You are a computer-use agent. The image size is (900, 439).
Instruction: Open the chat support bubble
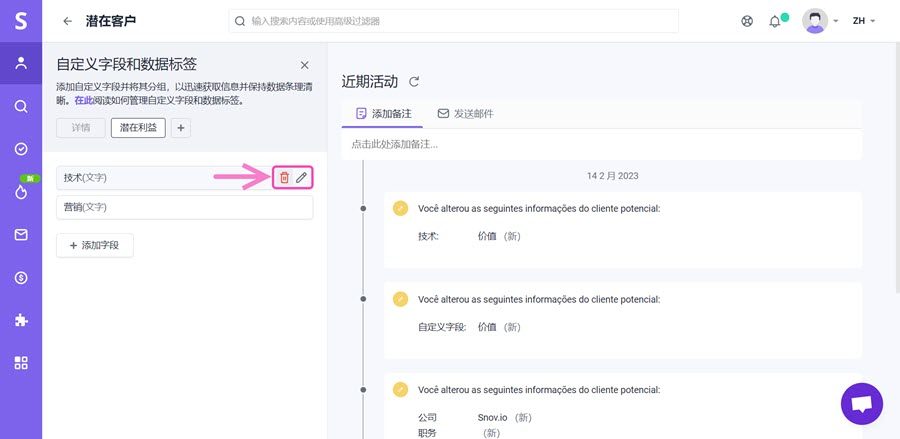[862, 404]
